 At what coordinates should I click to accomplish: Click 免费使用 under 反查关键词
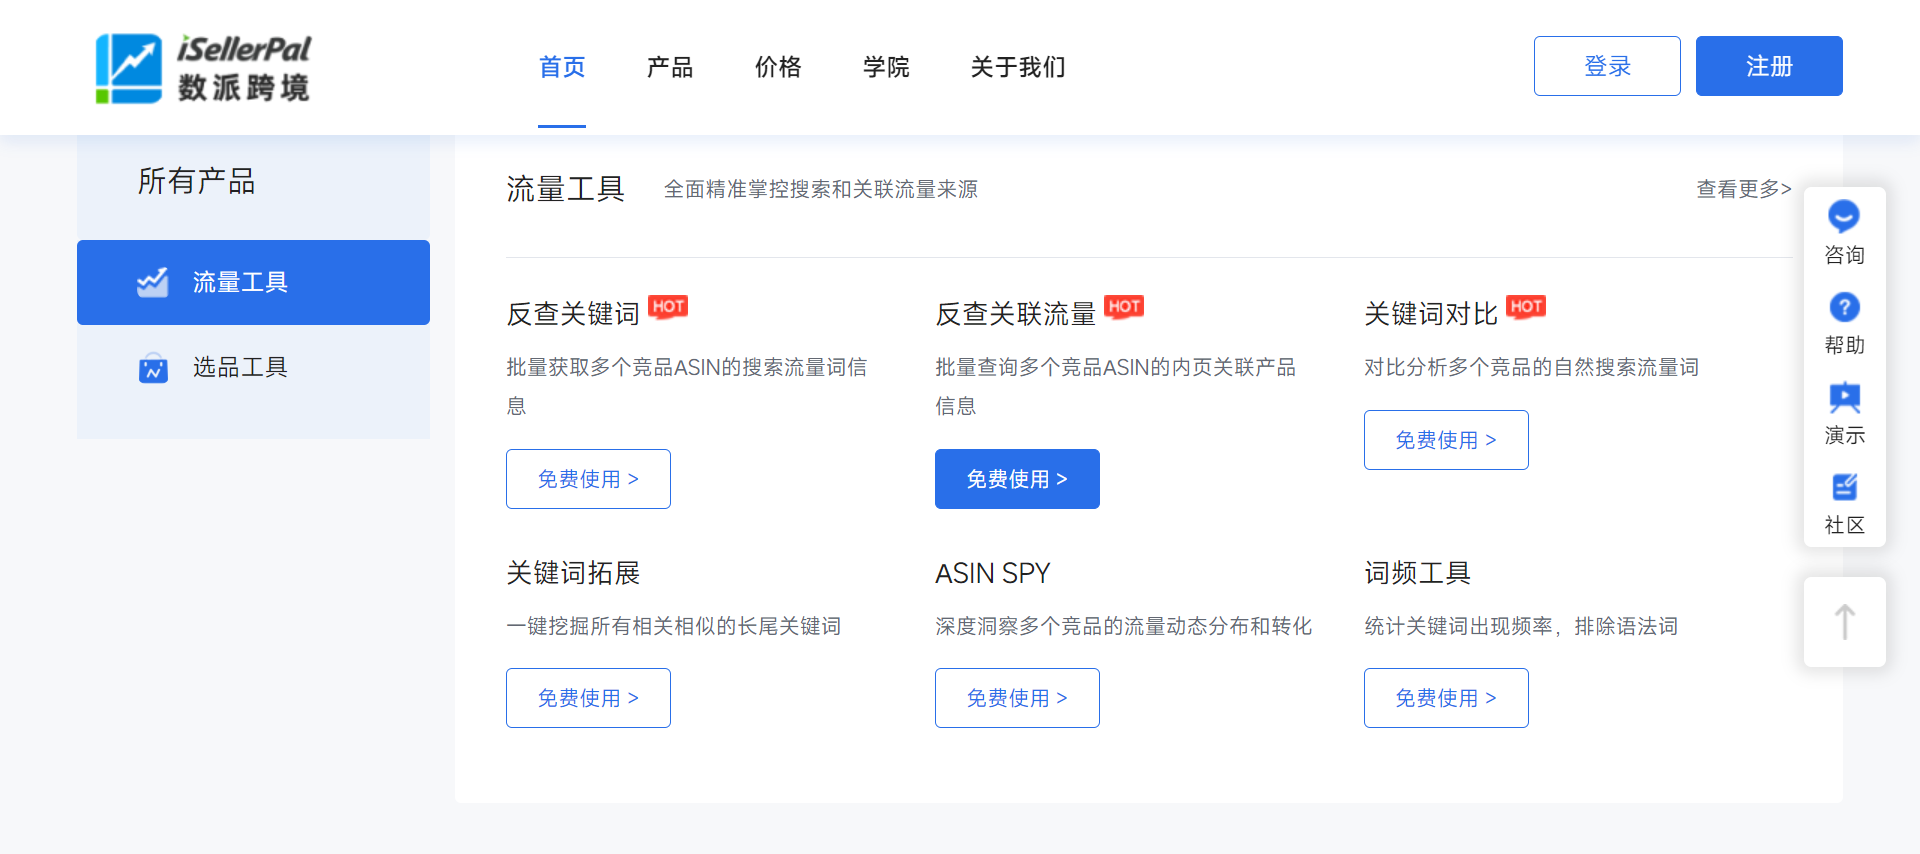pyautogui.click(x=588, y=479)
